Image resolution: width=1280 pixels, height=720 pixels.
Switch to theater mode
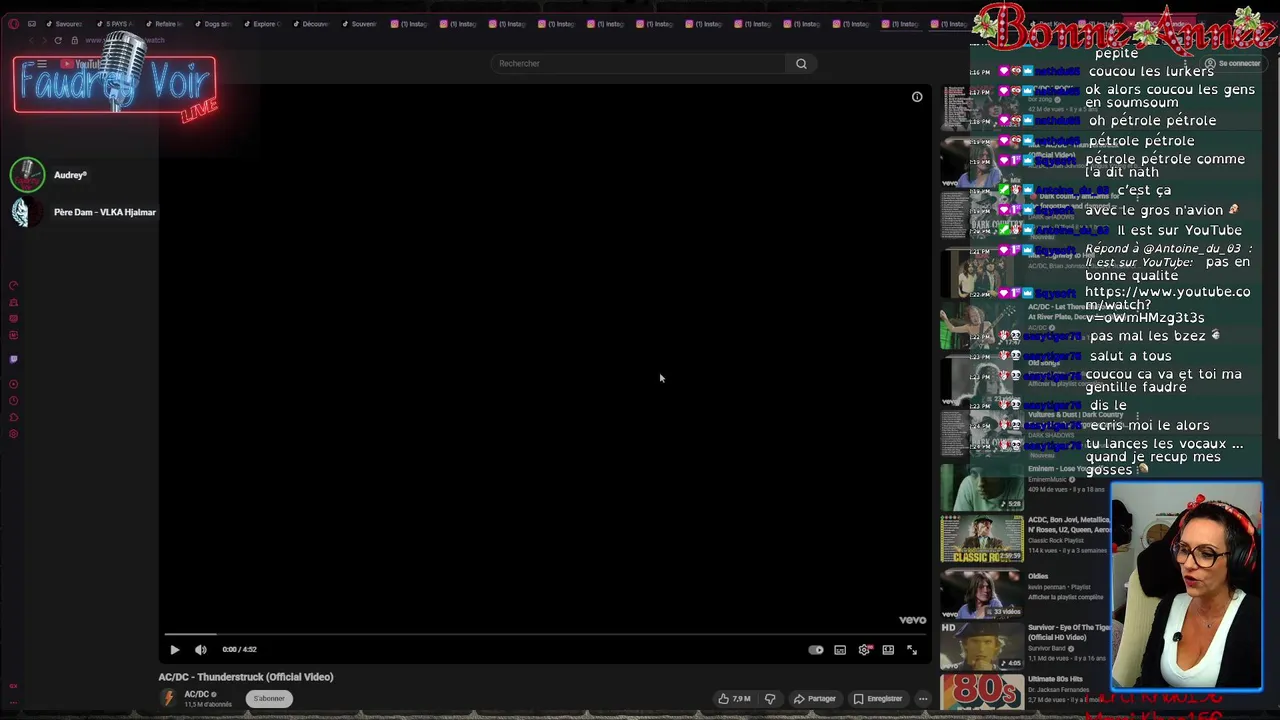[x=888, y=650]
